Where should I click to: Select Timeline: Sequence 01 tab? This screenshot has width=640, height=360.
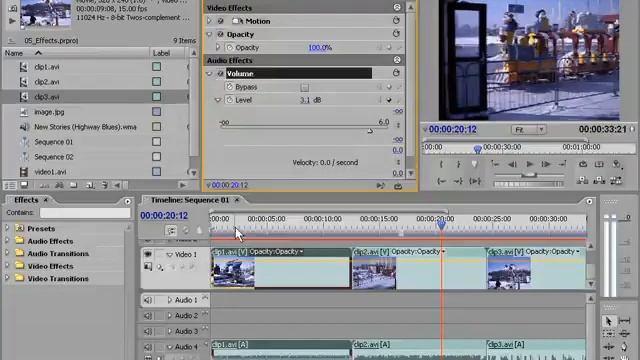[x=190, y=200]
